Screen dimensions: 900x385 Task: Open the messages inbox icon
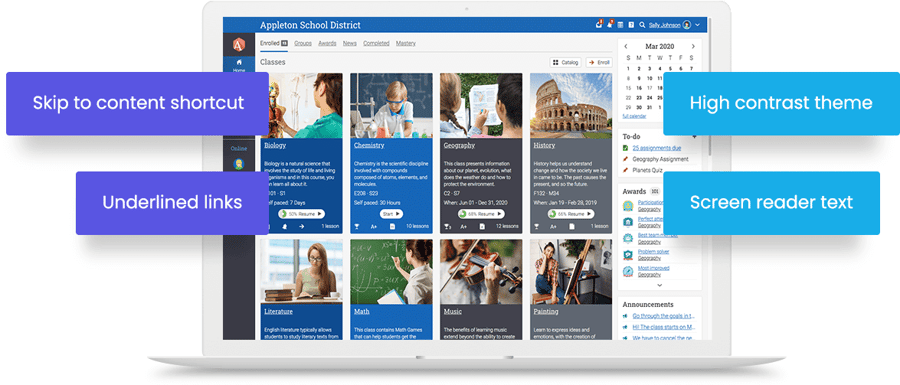coord(600,25)
